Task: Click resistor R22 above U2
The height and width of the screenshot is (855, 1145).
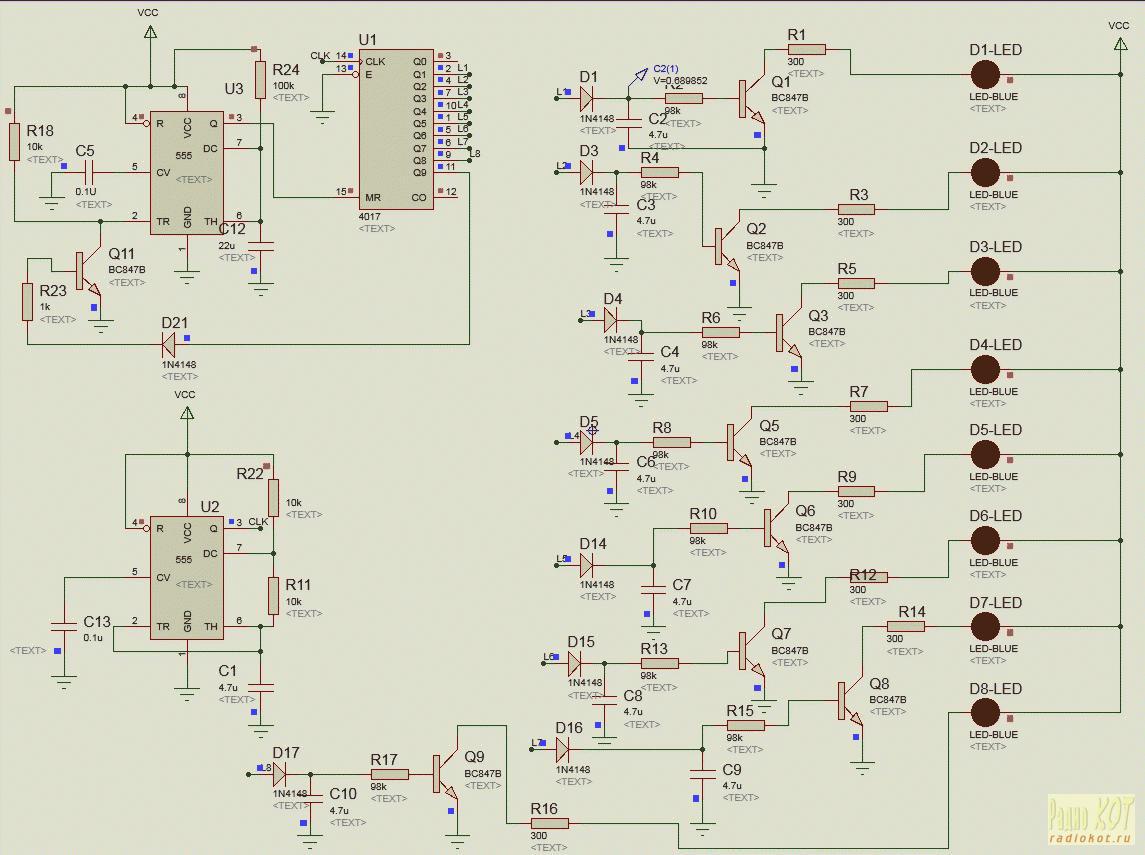Action: point(273,497)
